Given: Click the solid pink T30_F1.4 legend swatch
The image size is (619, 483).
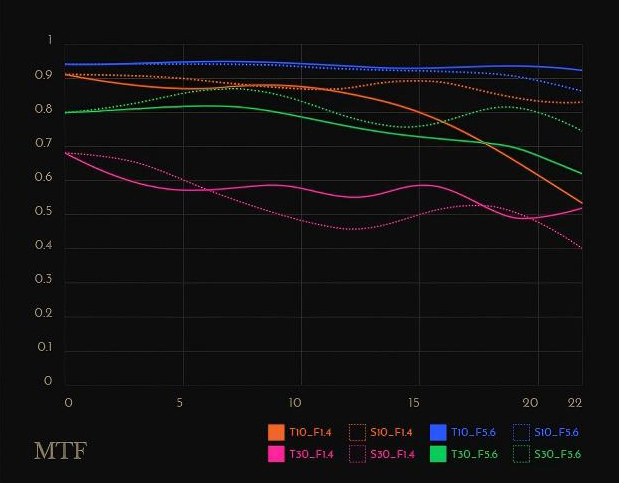Looking at the screenshot, I should (x=276, y=454).
